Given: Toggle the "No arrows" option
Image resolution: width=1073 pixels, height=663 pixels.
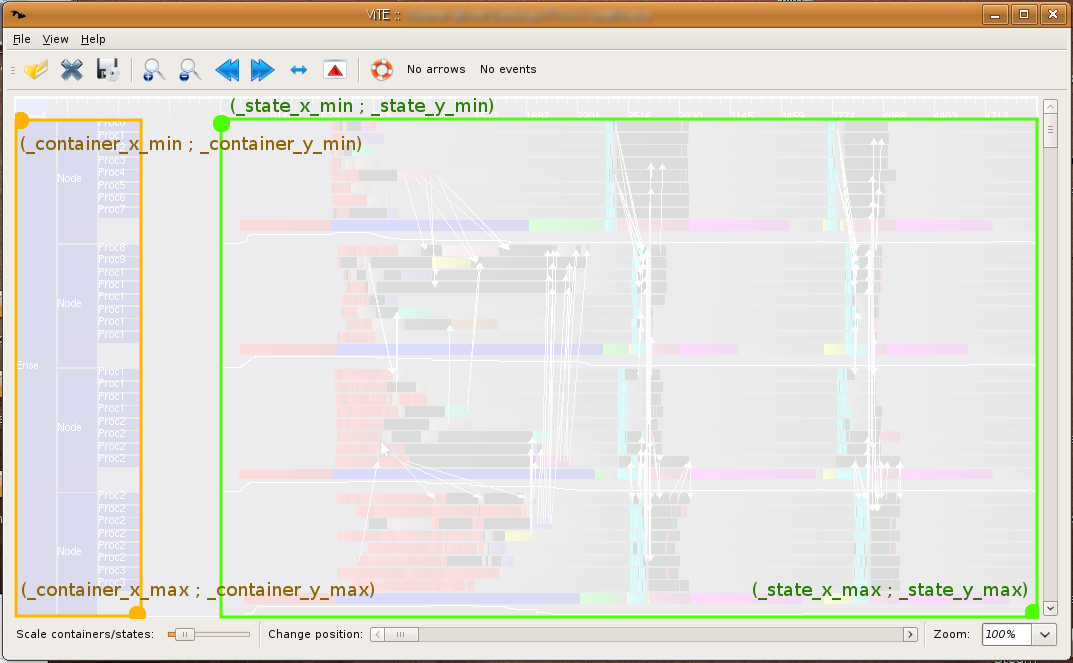Looking at the screenshot, I should click(436, 70).
